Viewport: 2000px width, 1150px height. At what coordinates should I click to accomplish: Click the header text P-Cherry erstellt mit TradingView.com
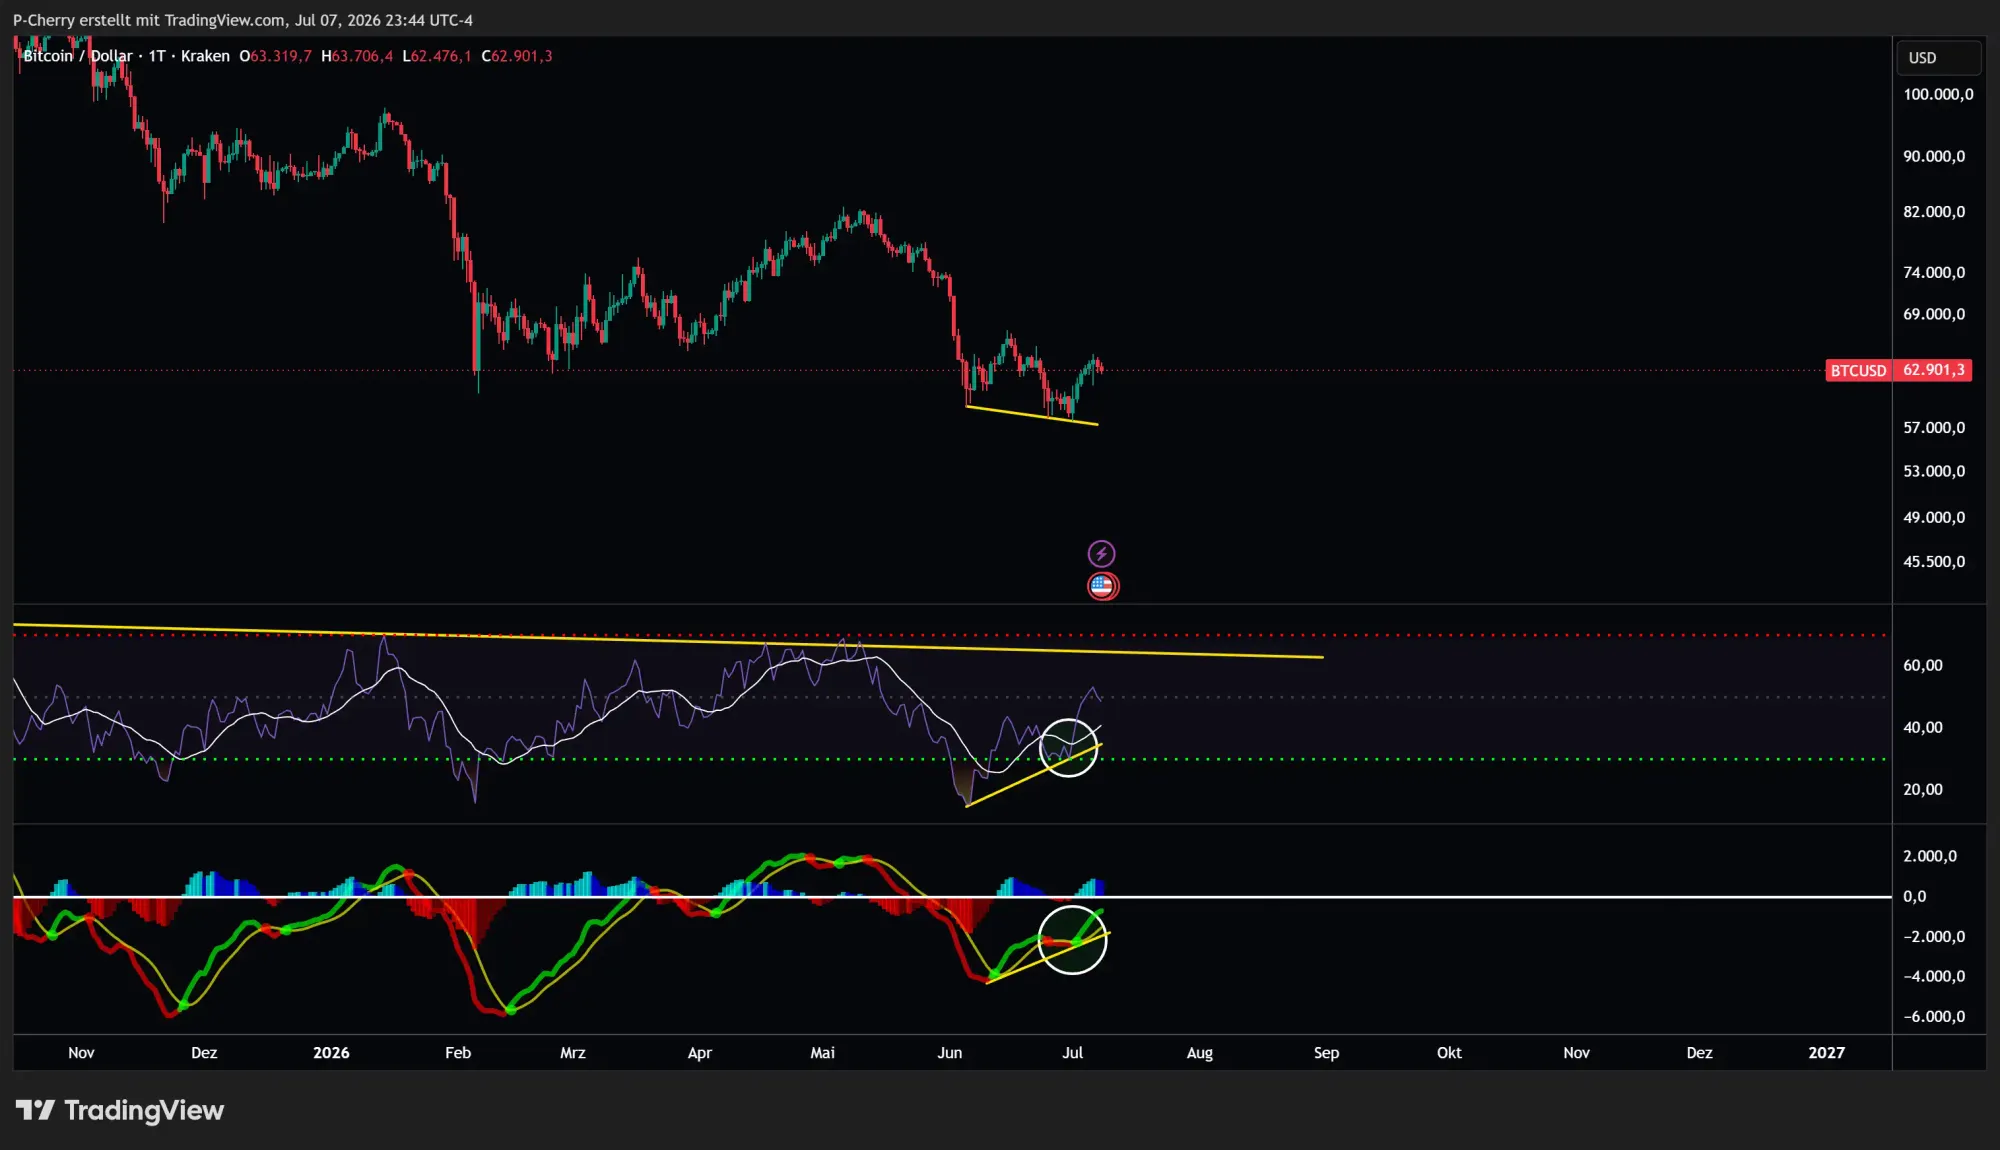pyautogui.click(x=148, y=20)
